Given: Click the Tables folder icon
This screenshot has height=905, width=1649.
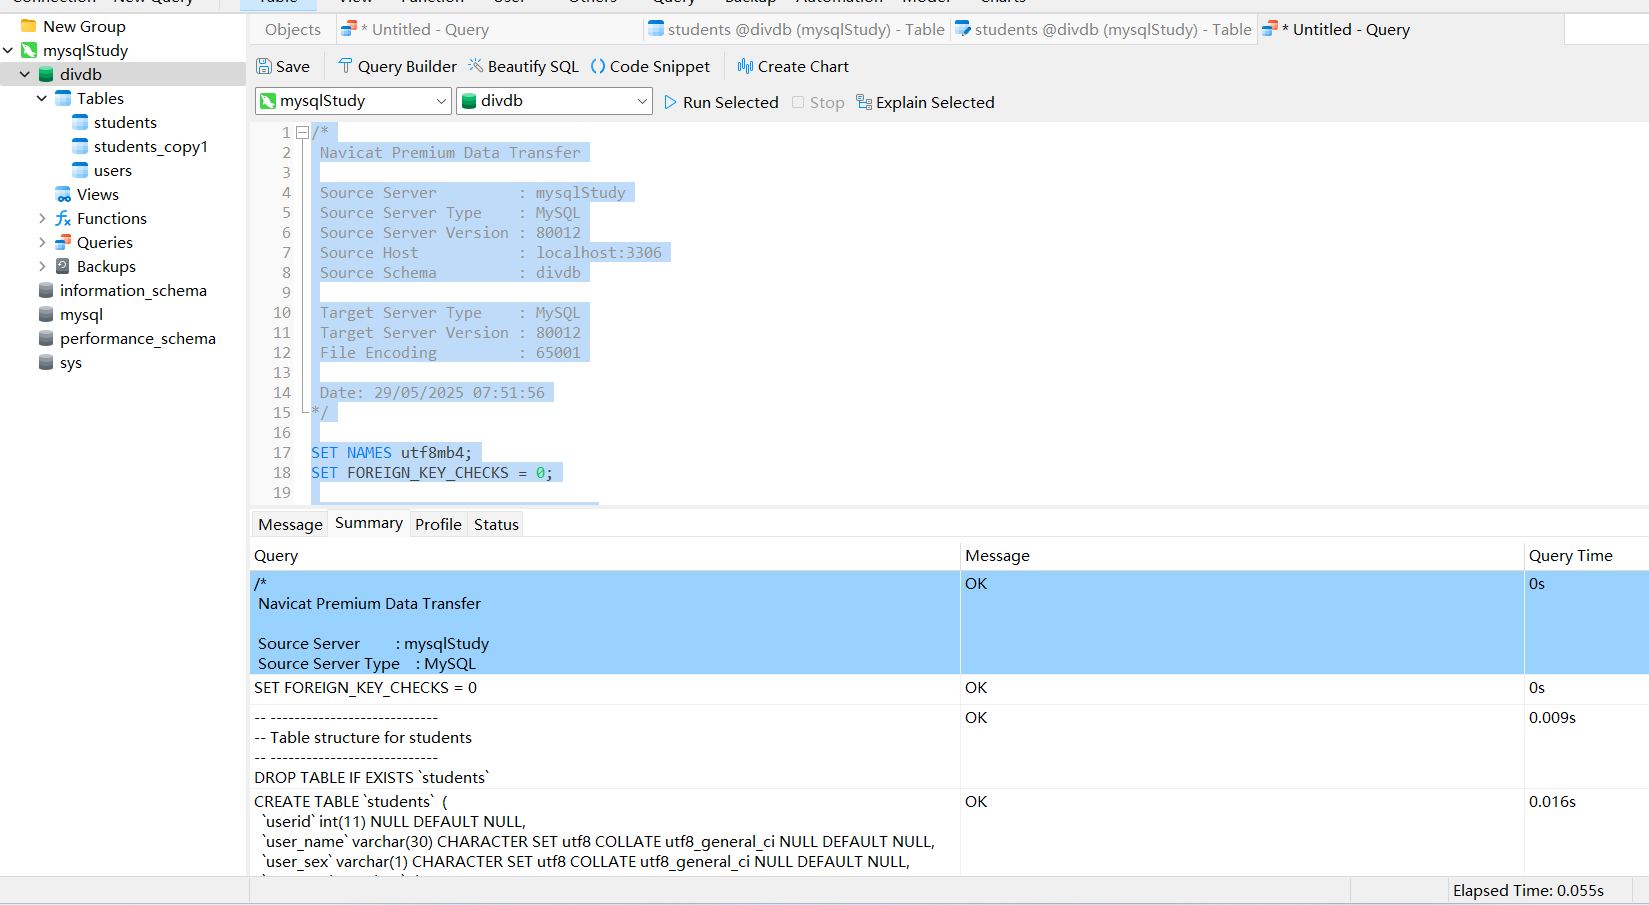Looking at the screenshot, I should pos(63,98).
